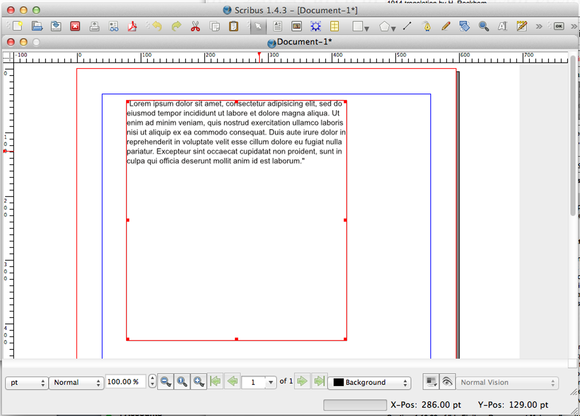580x416 pixels.
Task: Click the zoom percentage stepper arrows
Action: [x=152, y=381]
